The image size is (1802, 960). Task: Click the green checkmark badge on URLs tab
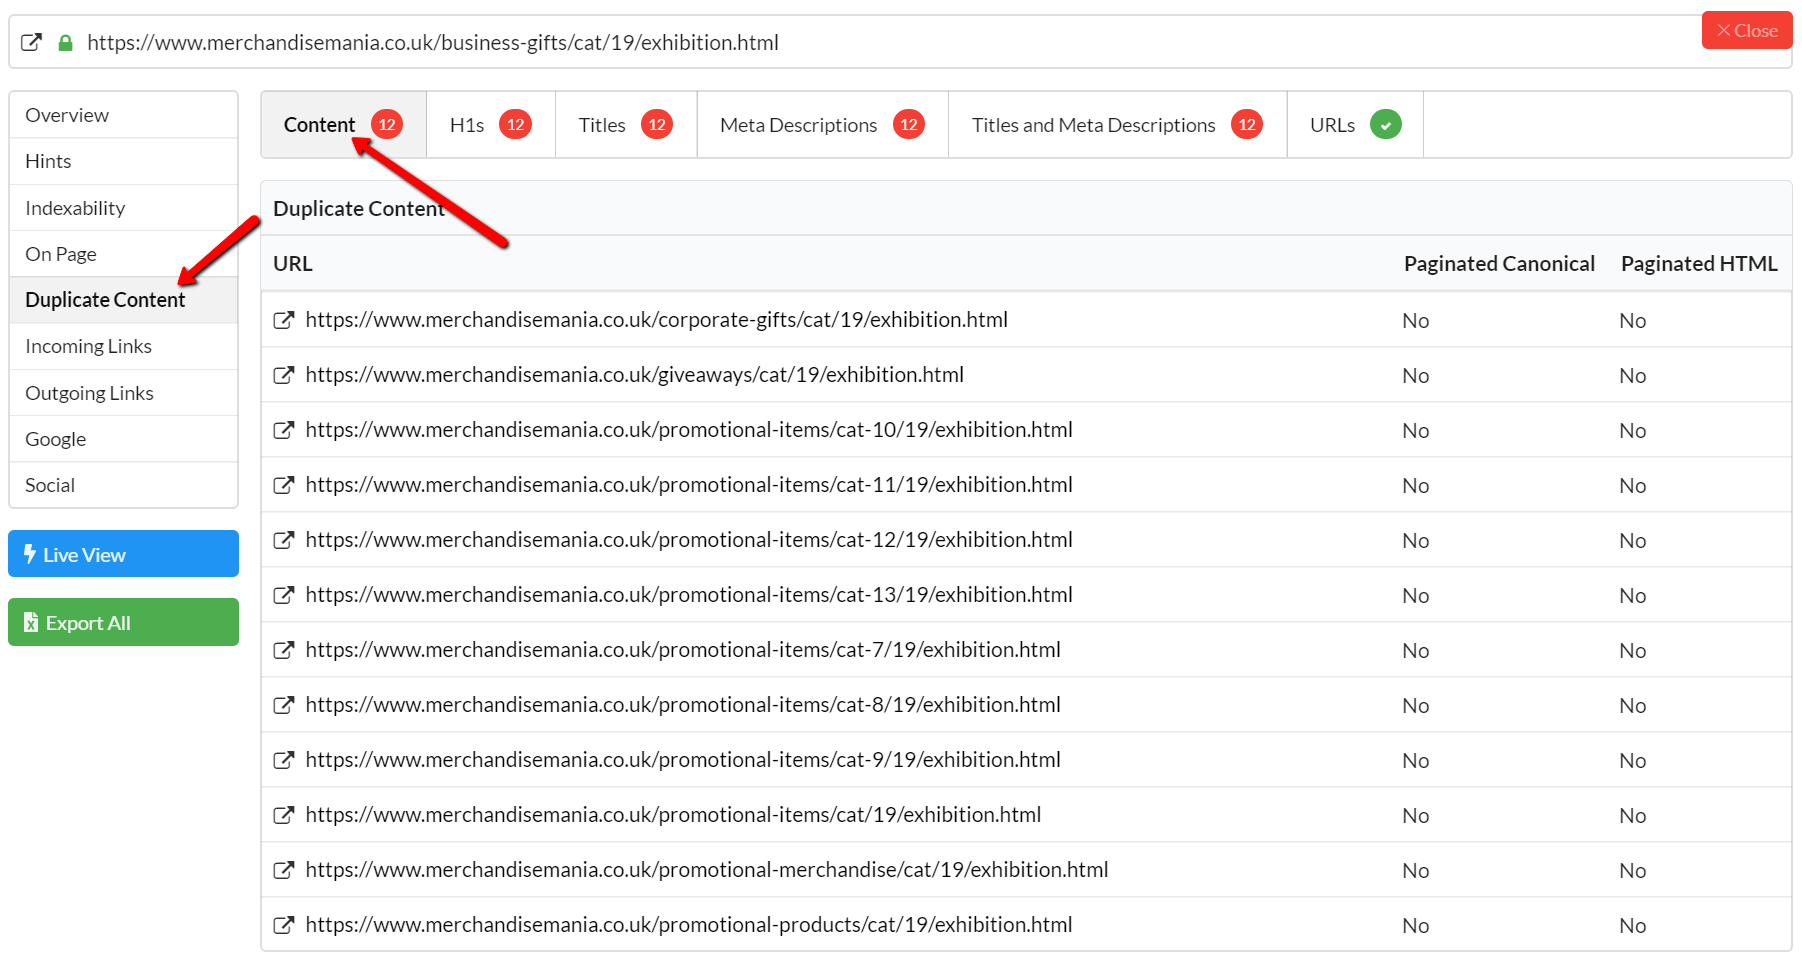(x=1385, y=124)
